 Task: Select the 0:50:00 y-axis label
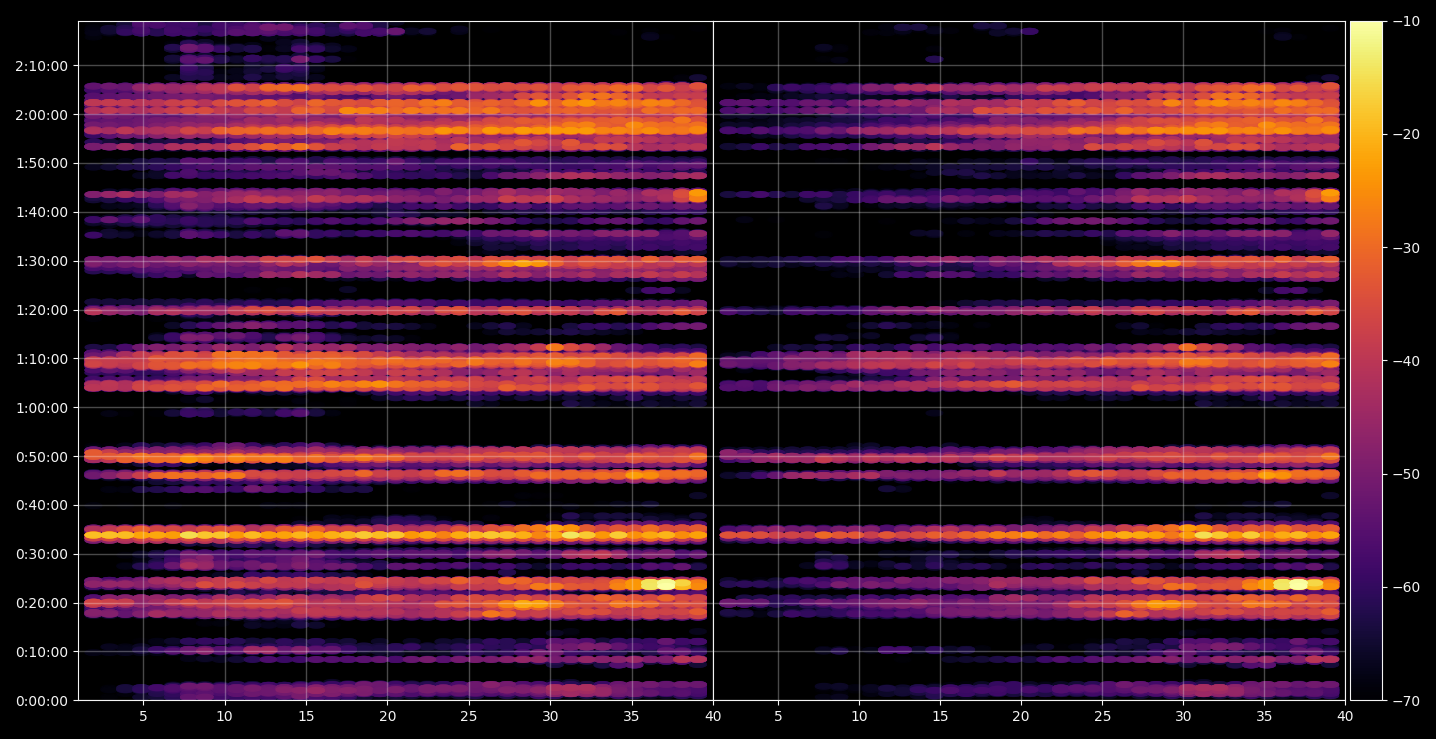click(x=43, y=456)
